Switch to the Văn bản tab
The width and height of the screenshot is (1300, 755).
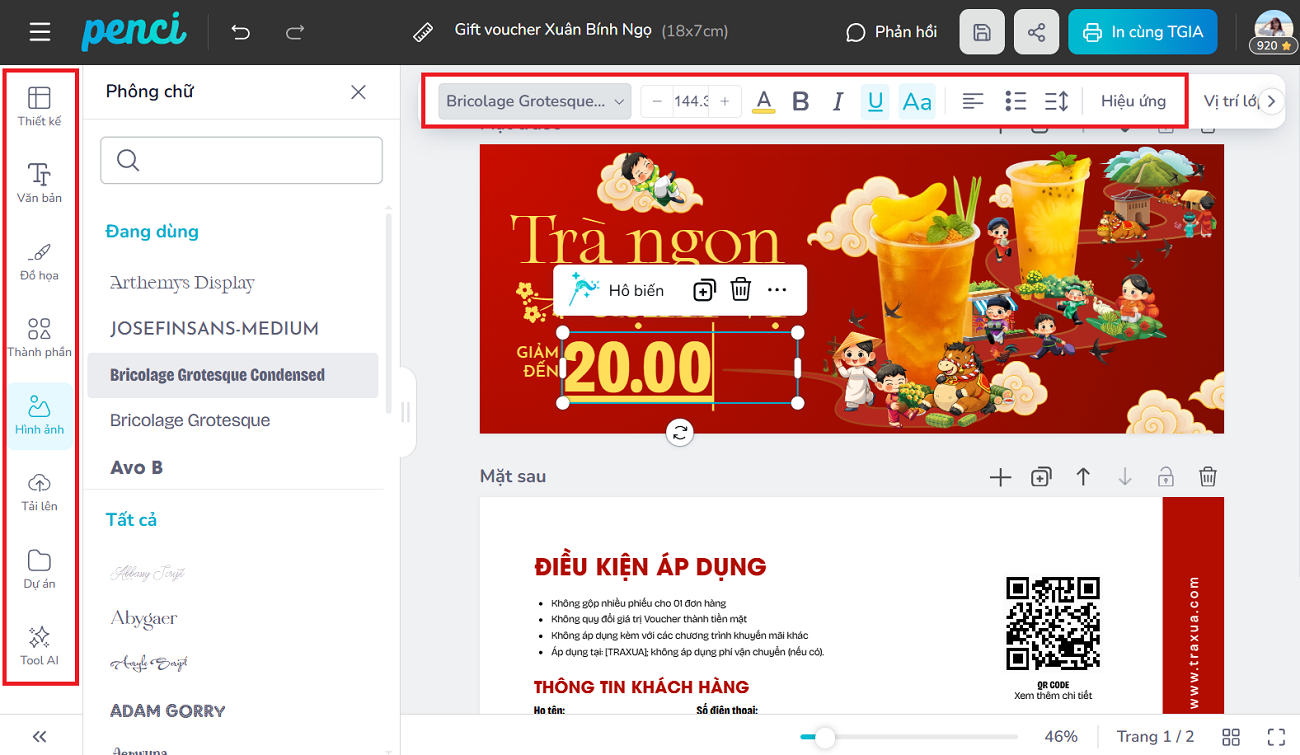pos(40,183)
